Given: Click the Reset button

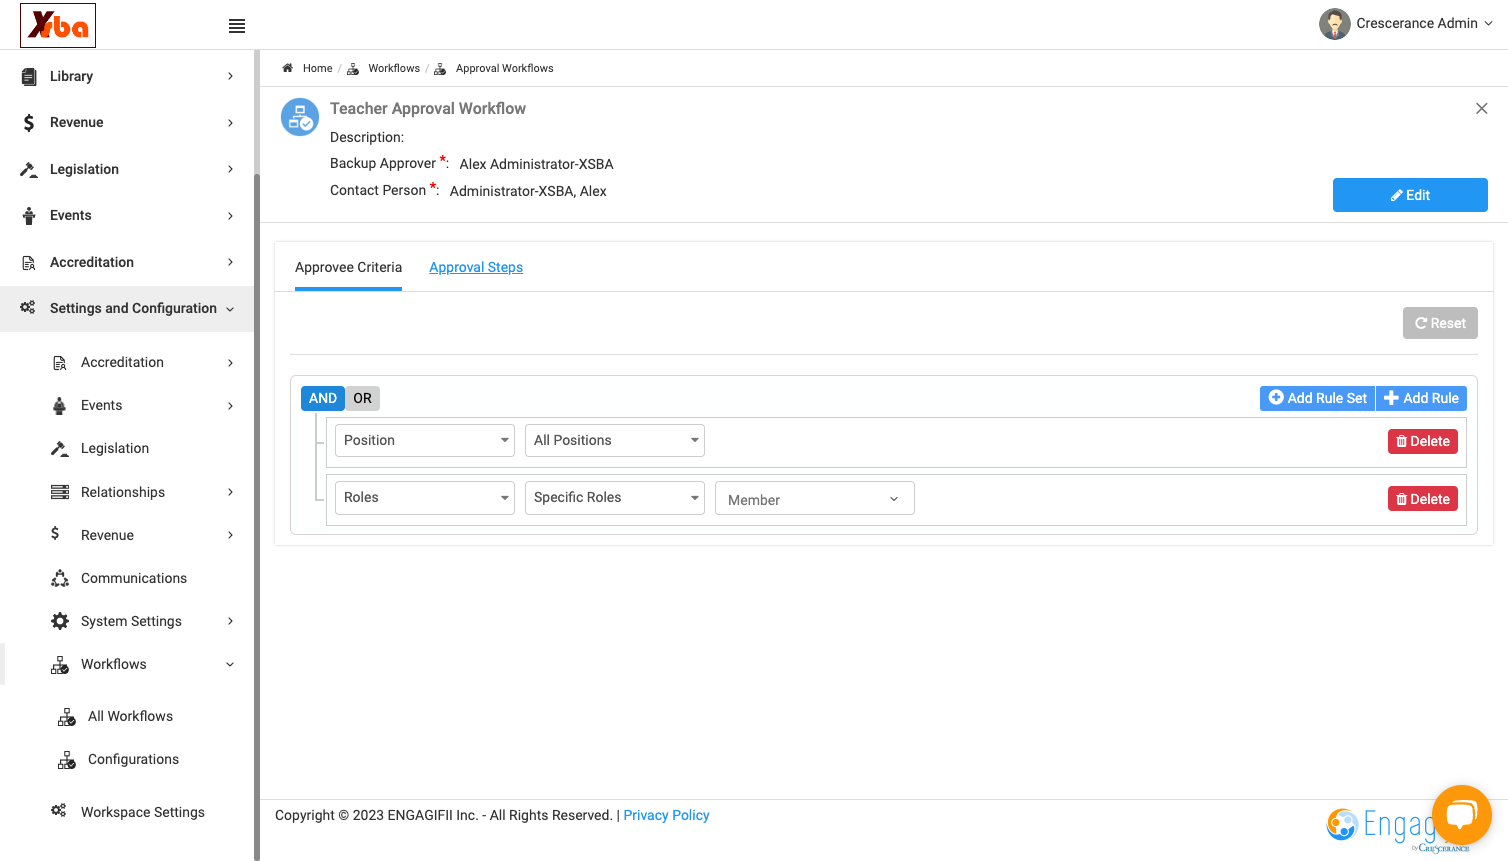Looking at the screenshot, I should [x=1440, y=323].
